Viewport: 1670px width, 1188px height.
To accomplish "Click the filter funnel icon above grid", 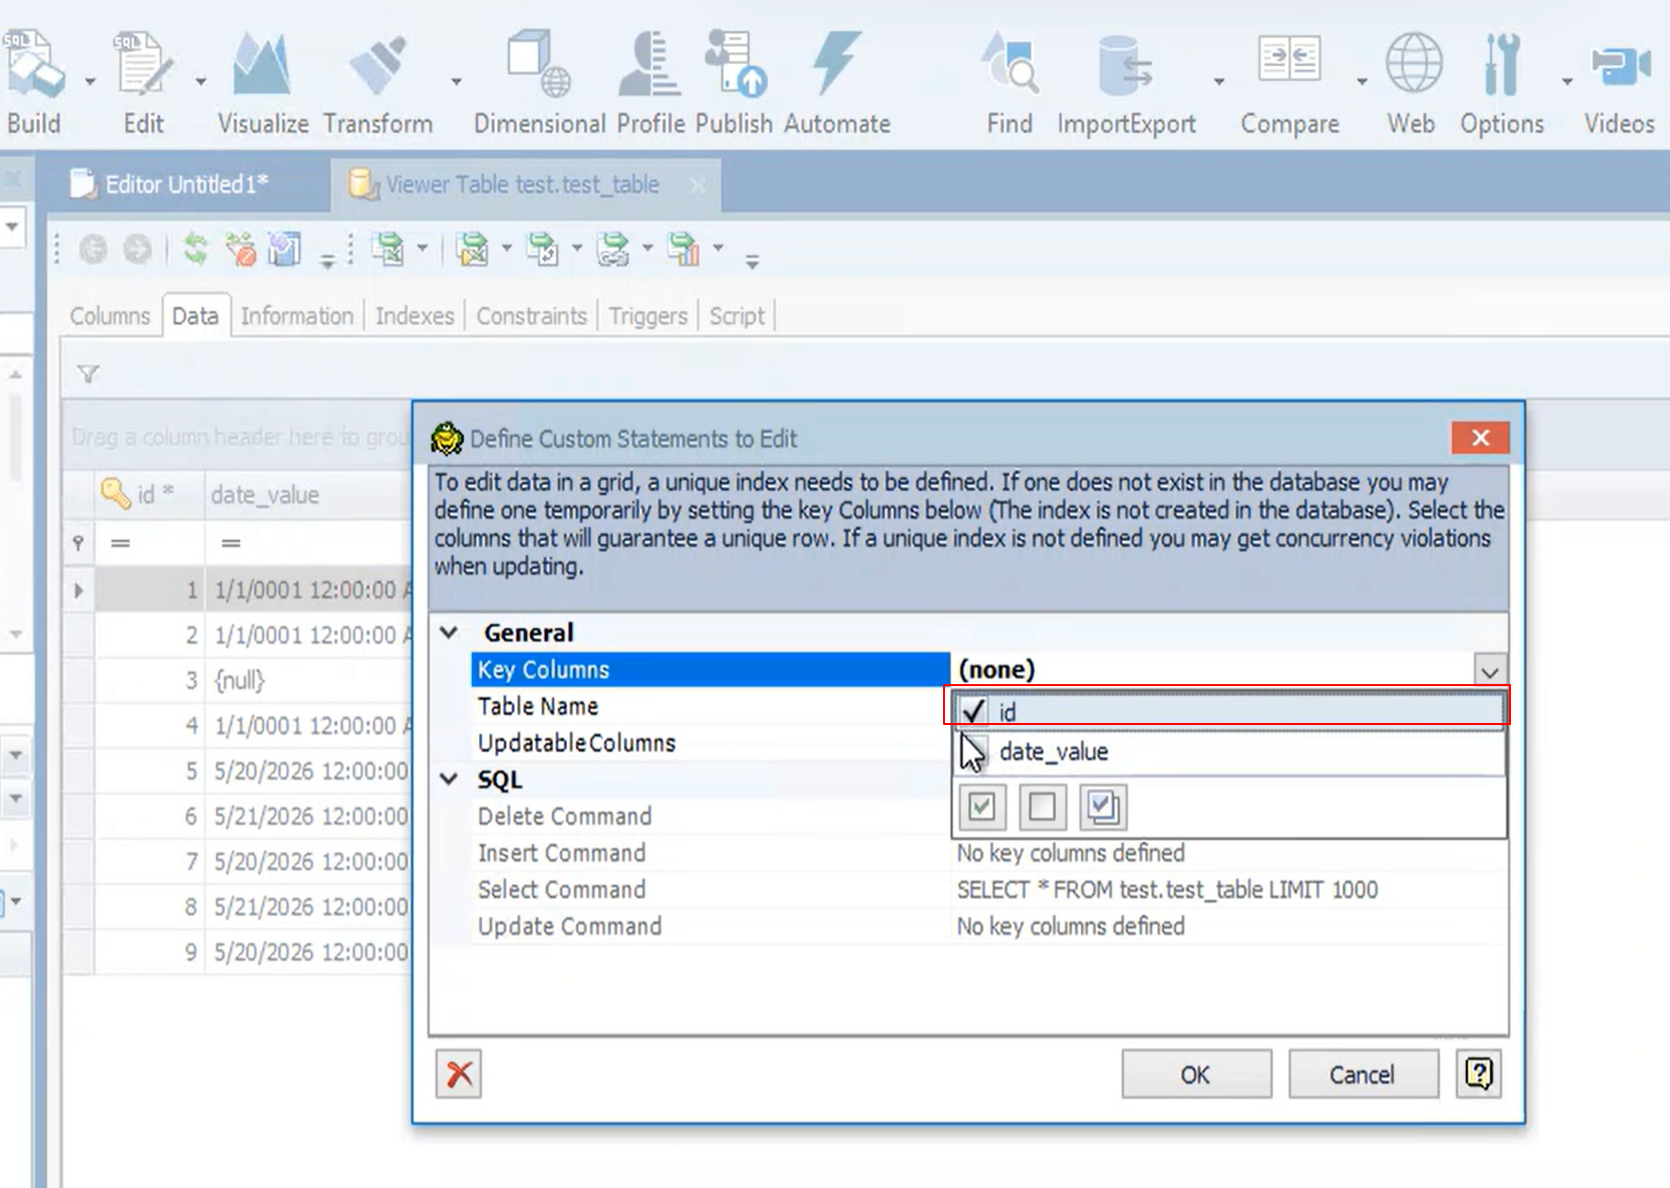I will coord(88,374).
